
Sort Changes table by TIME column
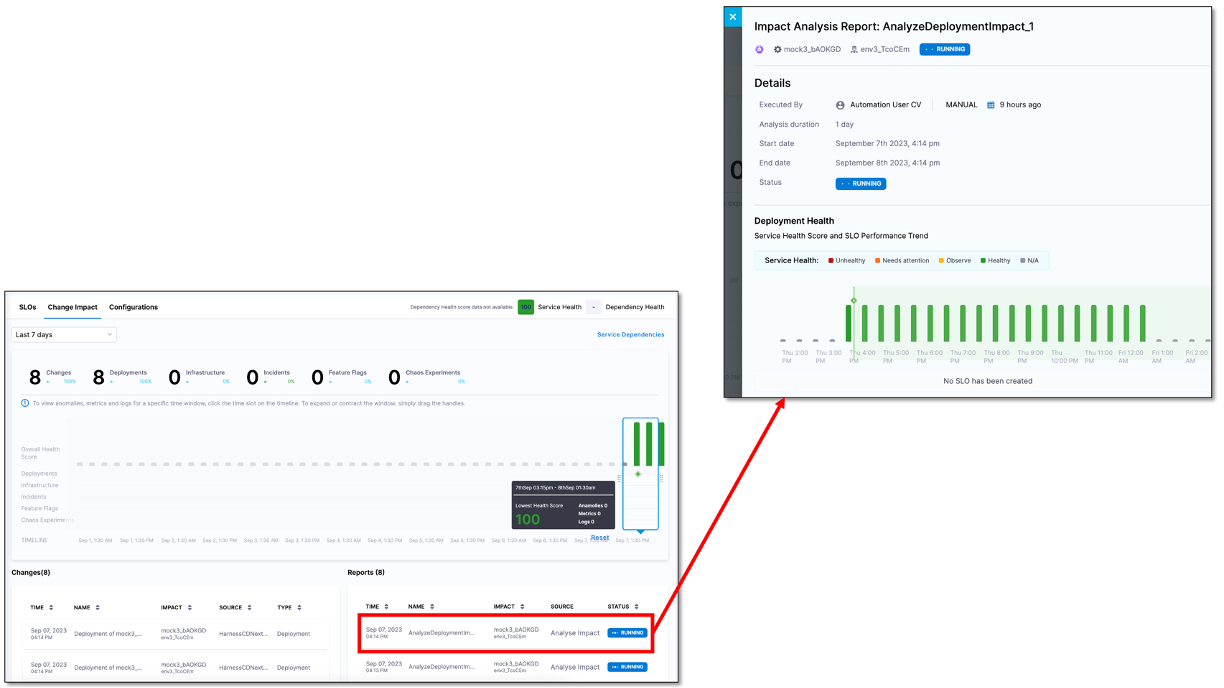tap(50, 607)
